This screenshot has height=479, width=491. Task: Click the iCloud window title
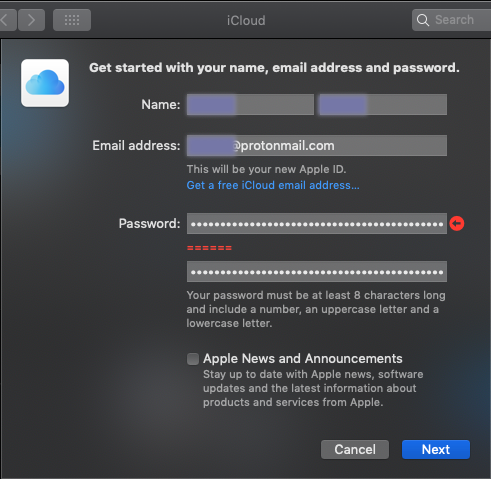pos(246,21)
